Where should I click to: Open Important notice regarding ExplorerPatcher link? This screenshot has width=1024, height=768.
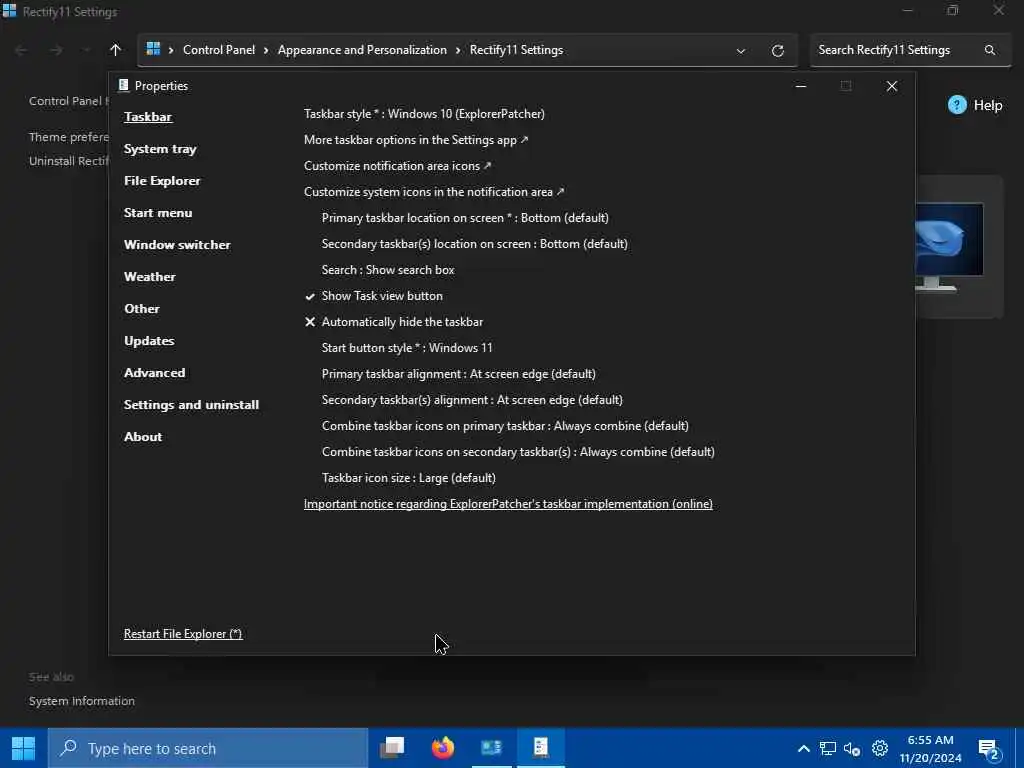tap(508, 504)
